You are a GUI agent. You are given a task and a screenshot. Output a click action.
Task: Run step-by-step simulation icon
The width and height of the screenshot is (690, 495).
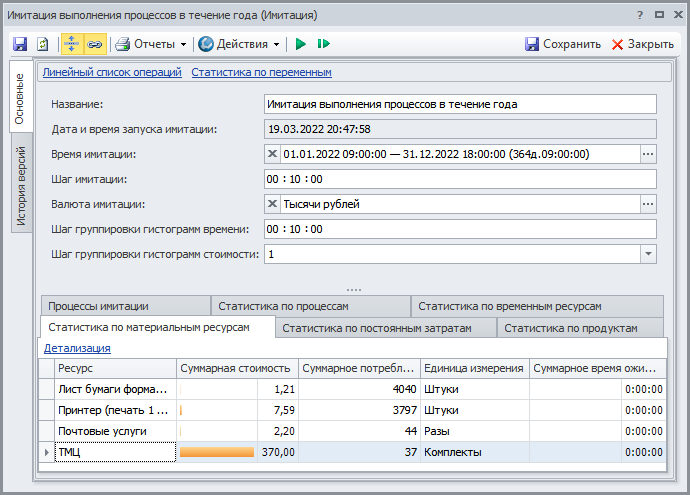click(x=323, y=44)
